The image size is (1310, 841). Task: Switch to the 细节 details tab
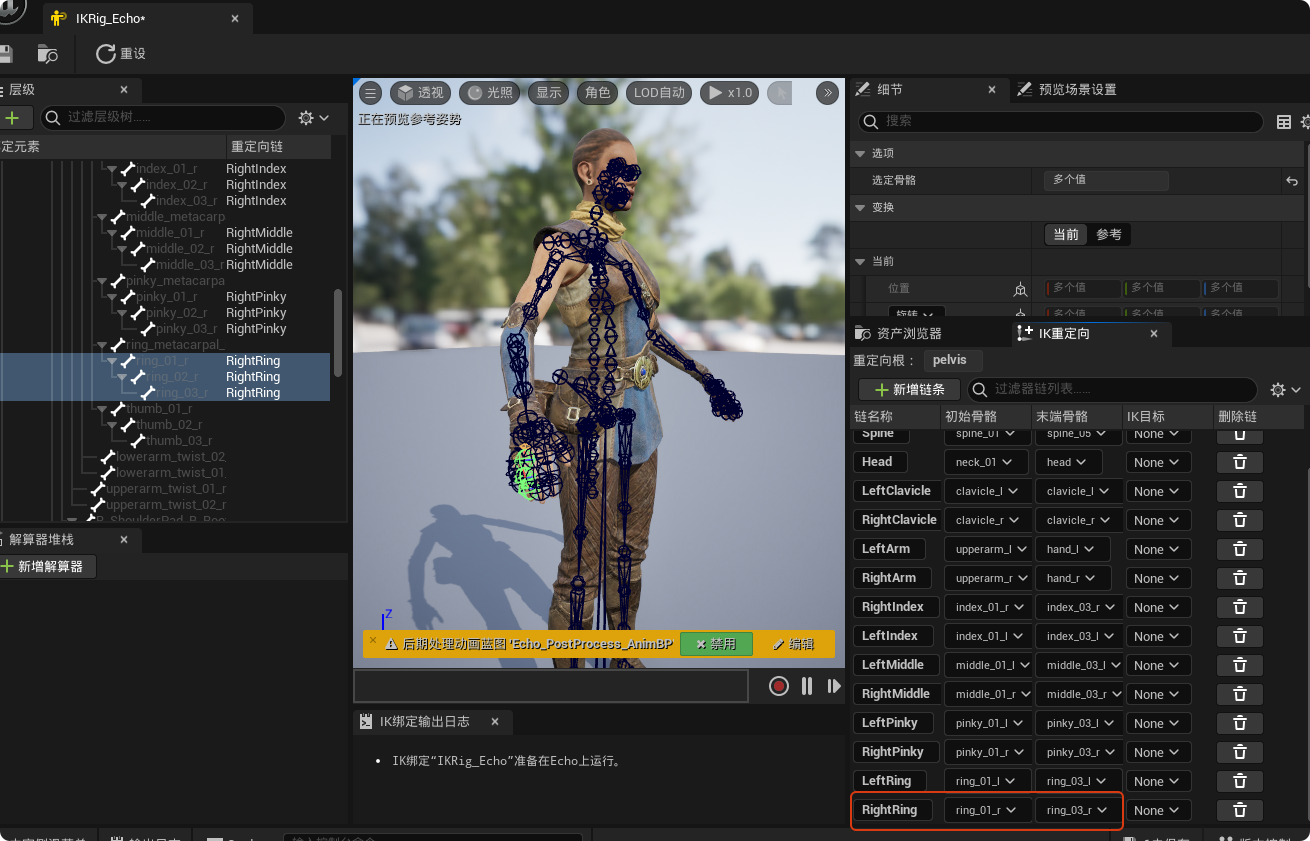click(x=889, y=90)
